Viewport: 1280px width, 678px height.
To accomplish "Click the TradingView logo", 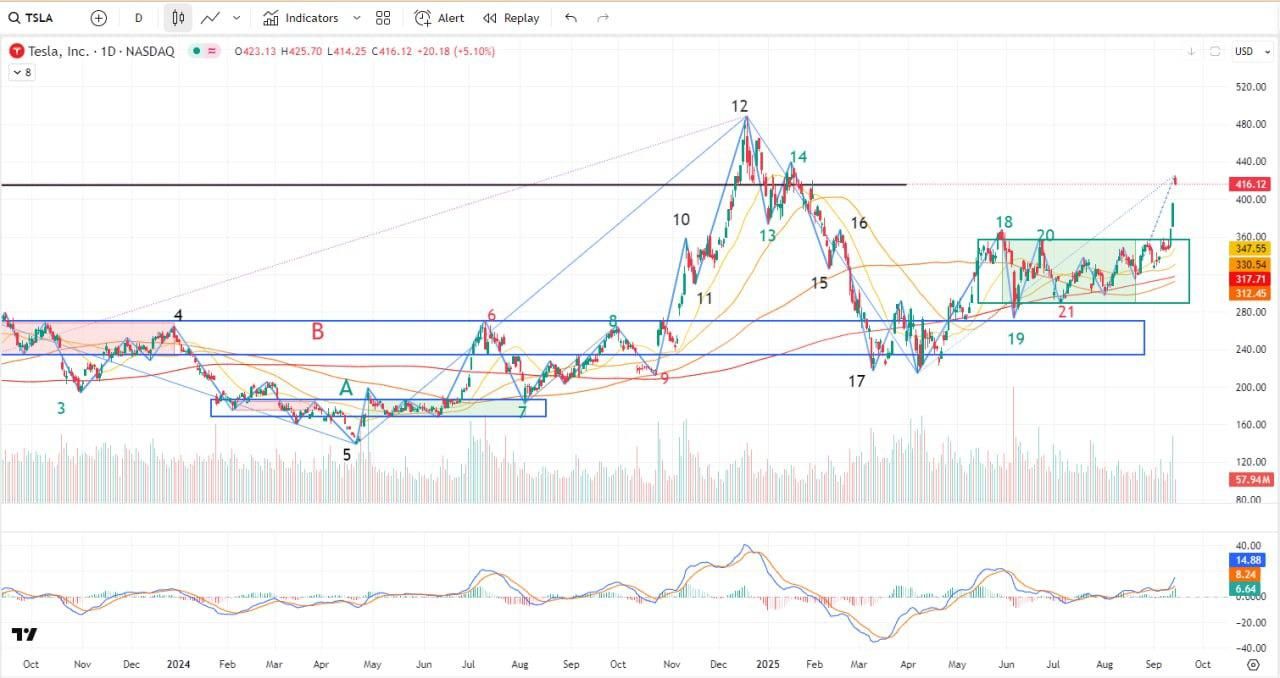I will [x=25, y=635].
